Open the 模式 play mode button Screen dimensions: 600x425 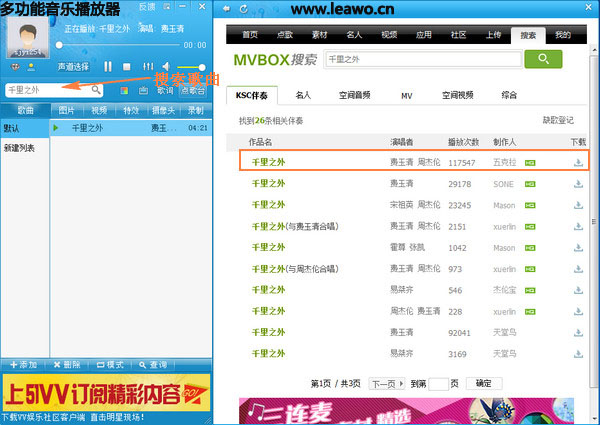click(x=110, y=365)
